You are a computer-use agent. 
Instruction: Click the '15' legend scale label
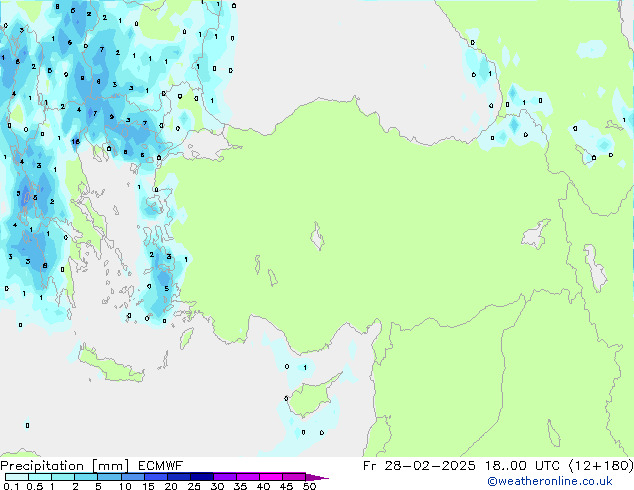pyautogui.click(x=148, y=486)
